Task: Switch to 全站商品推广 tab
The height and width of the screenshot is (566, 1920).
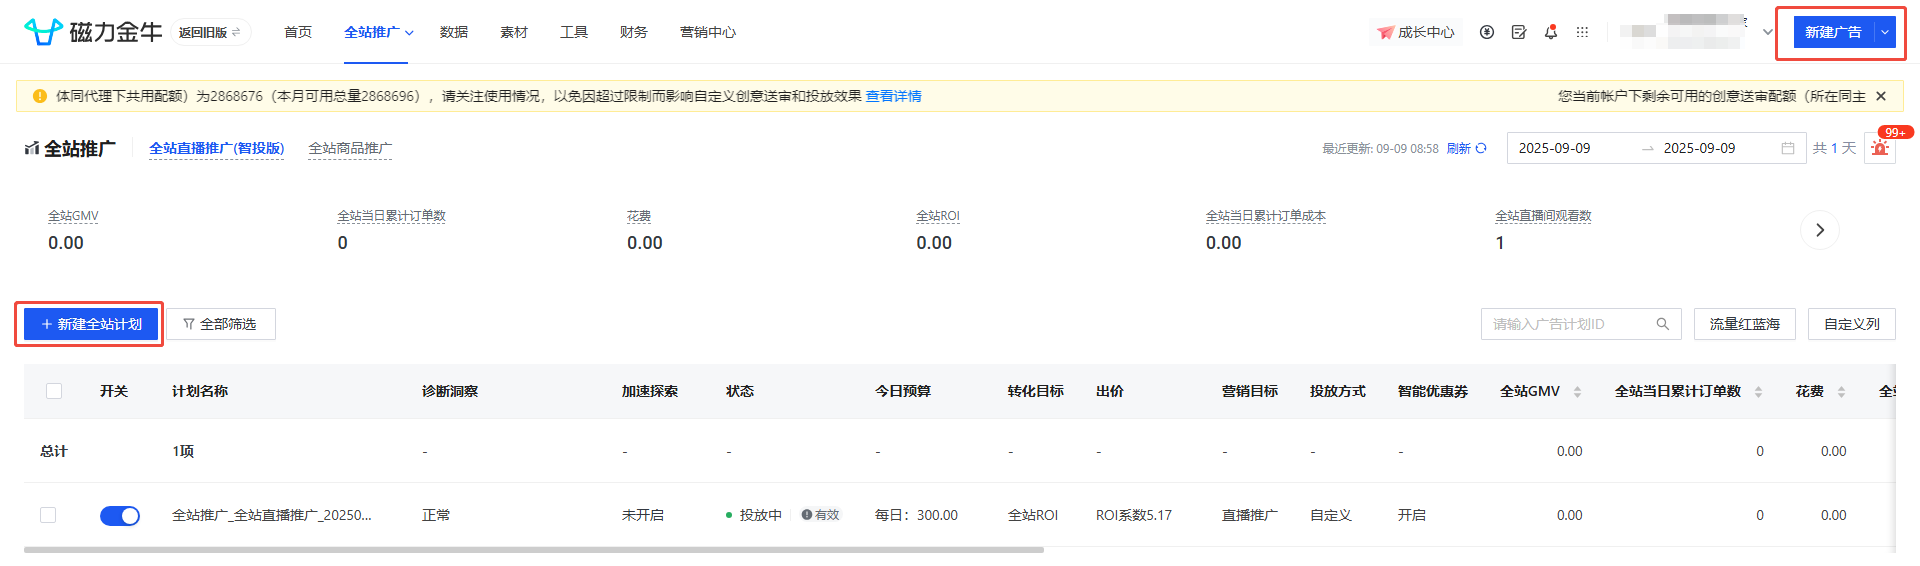Action: coord(350,148)
